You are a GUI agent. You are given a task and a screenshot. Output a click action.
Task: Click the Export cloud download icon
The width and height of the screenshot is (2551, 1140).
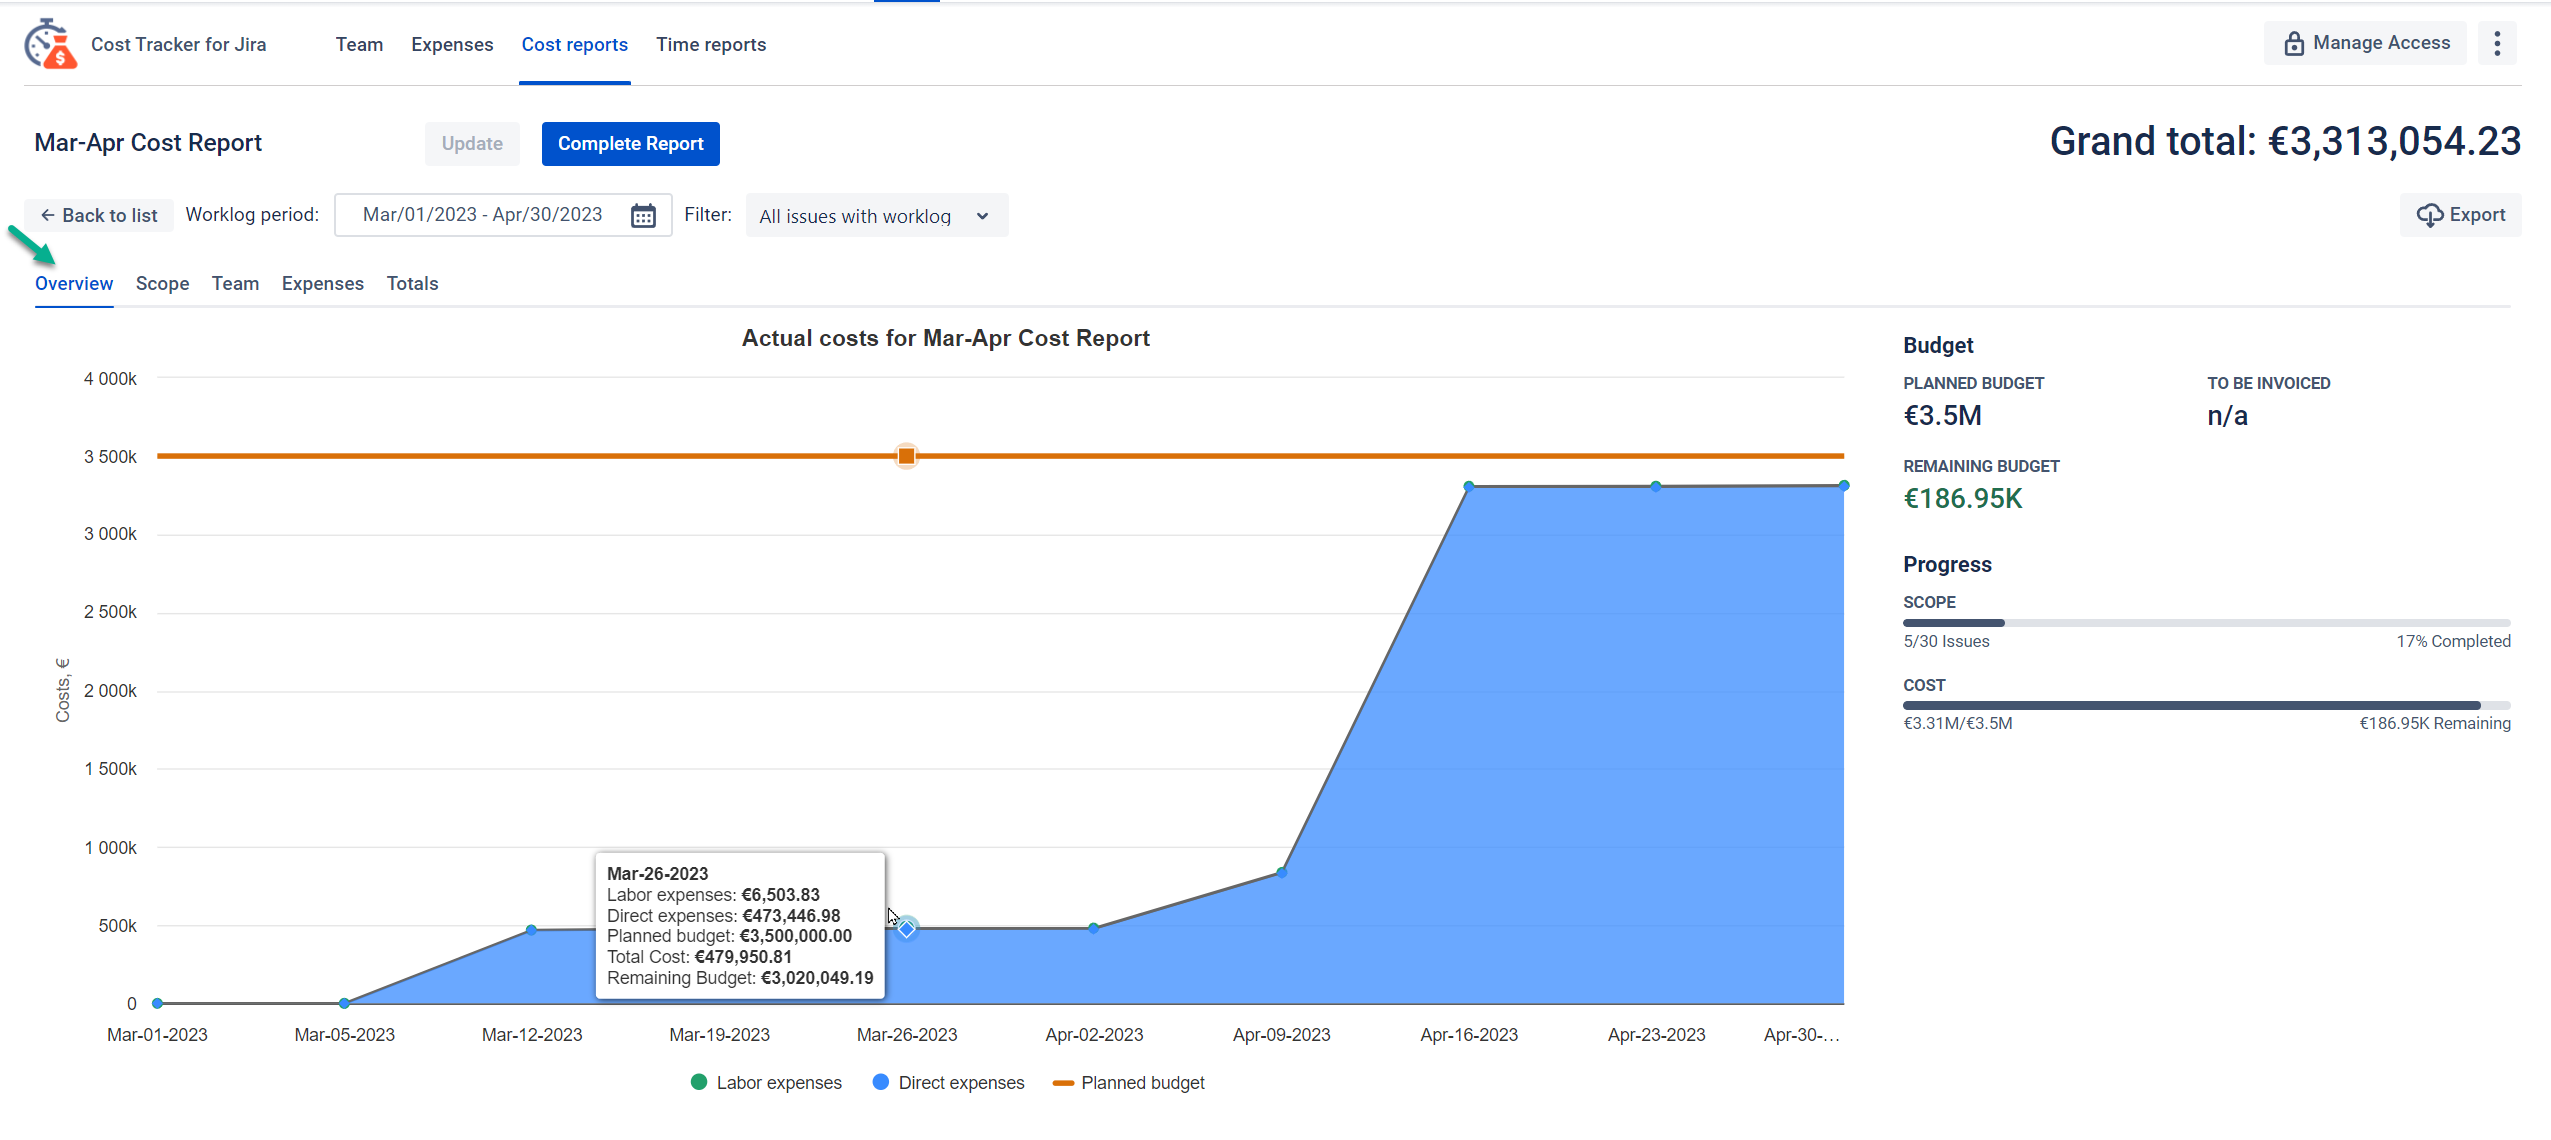pos(2429,216)
